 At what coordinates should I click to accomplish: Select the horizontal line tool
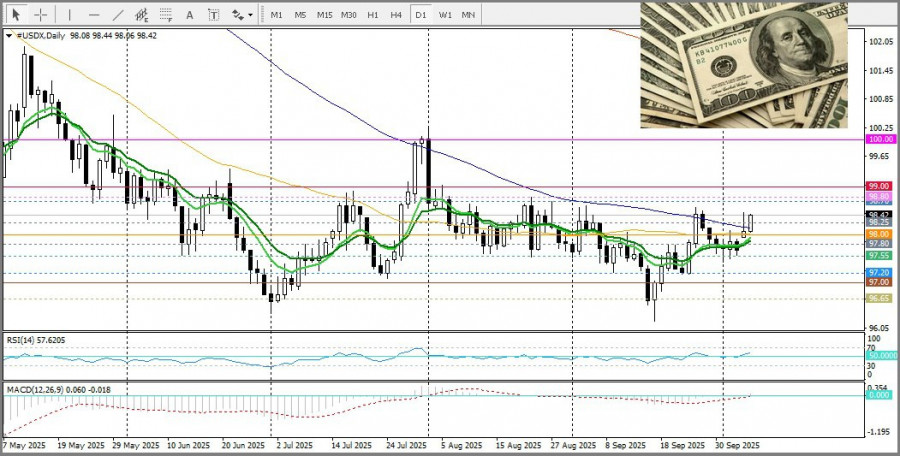coord(94,15)
